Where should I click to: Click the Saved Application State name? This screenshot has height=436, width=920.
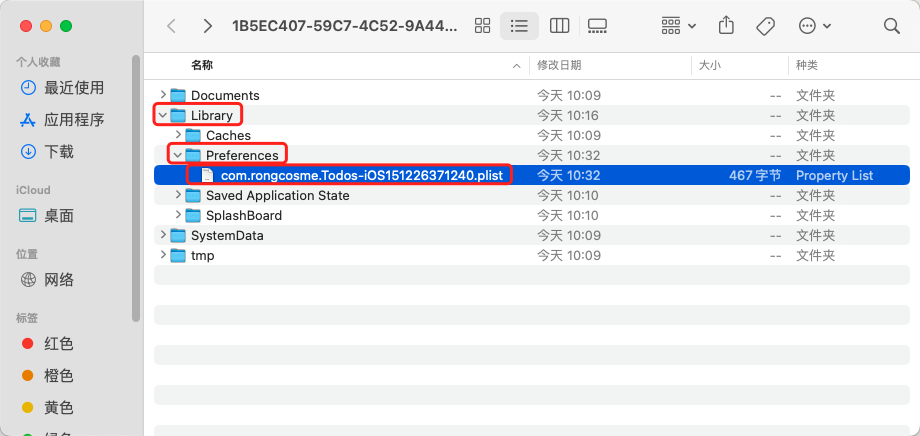click(278, 195)
